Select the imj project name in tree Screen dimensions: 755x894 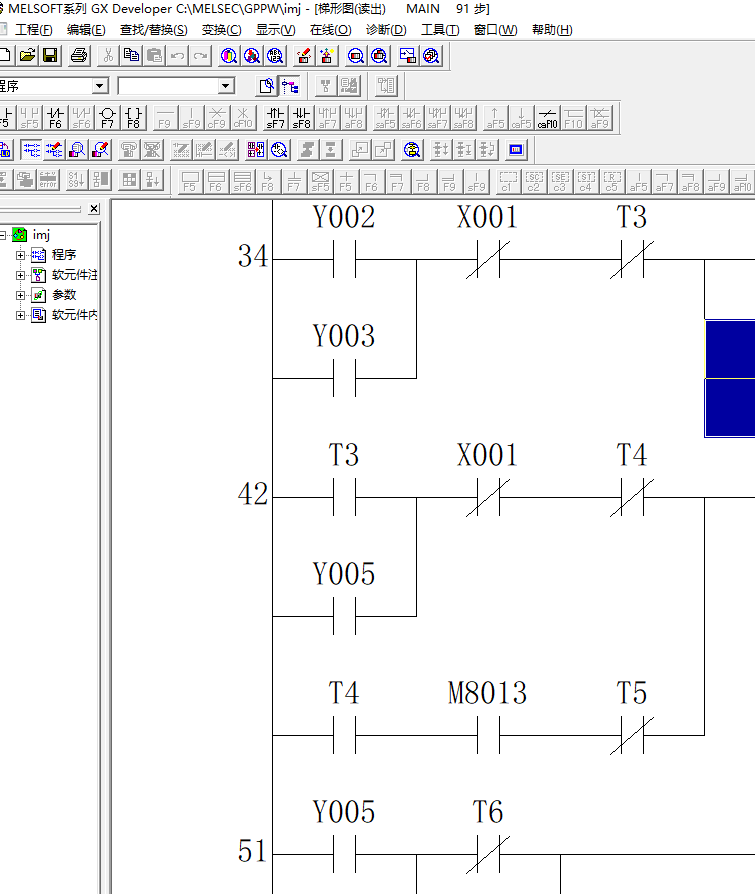point(41,235)
